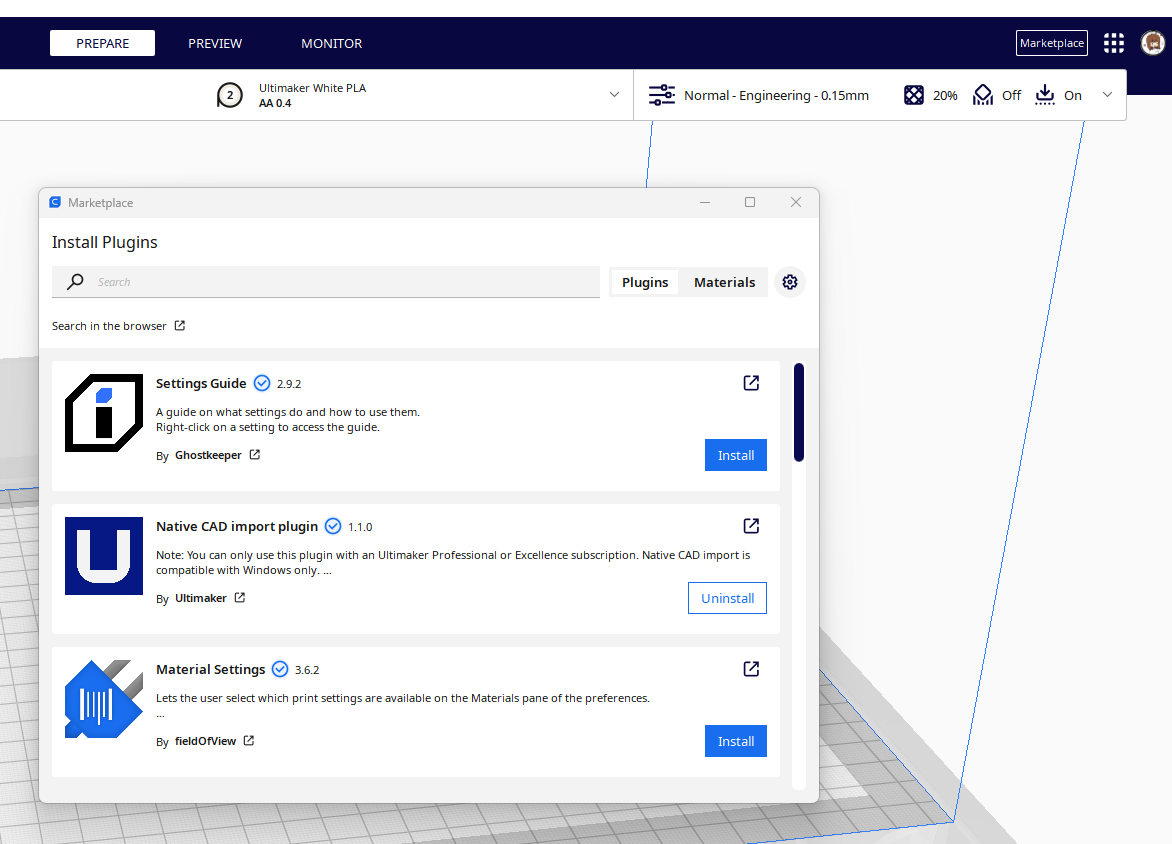Viewport: 1172px width, 844px height.
Task: Click the build plate adhesion icon labeled On
Action: [1045, 95]
